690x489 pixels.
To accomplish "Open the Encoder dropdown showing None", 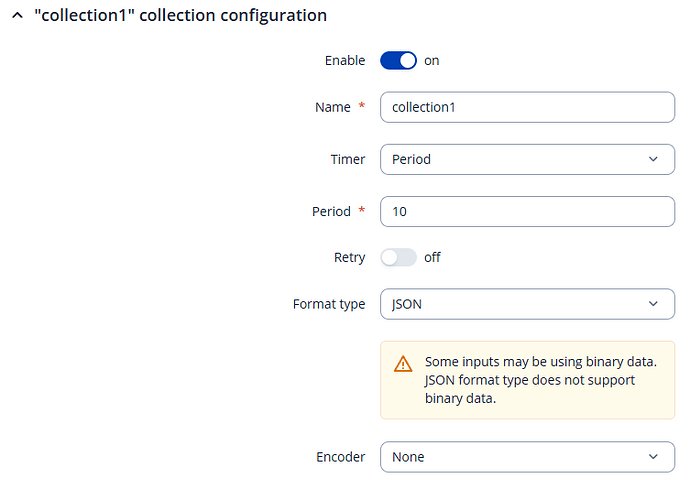I will 527,456.
